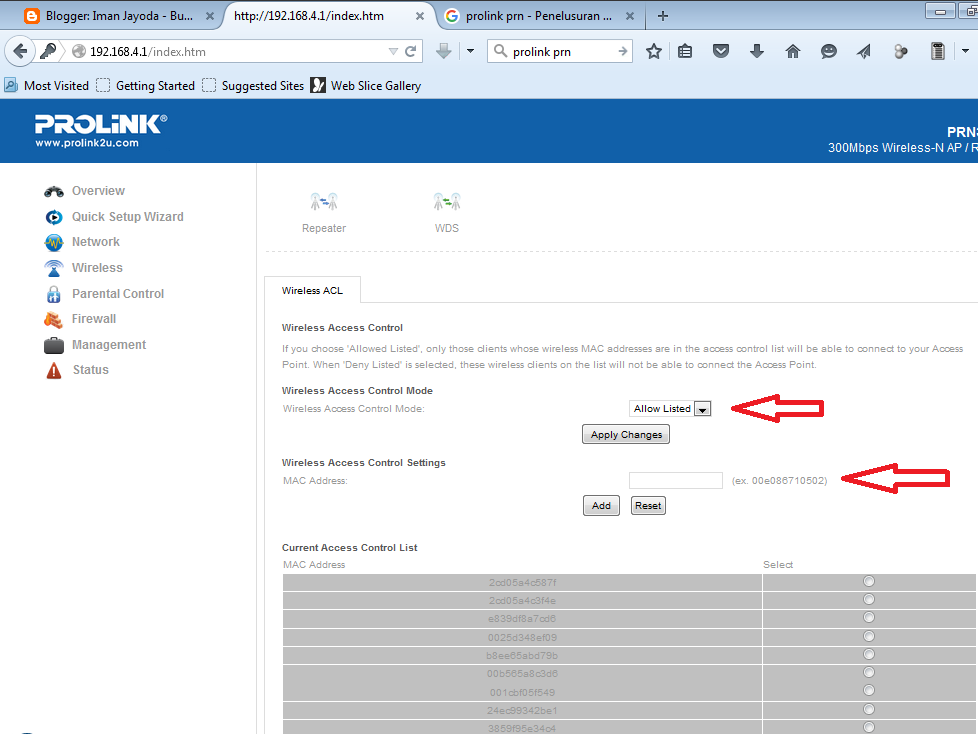Open the Most Visited bookmarks folder
The height and width of the screenshot is (734, 978).
point(47,85)
